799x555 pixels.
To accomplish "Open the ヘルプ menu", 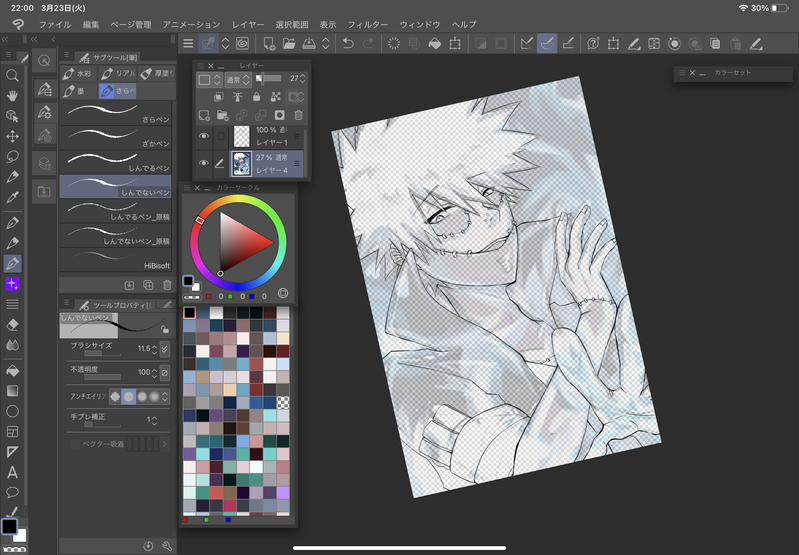I will [x=464, y=24].
